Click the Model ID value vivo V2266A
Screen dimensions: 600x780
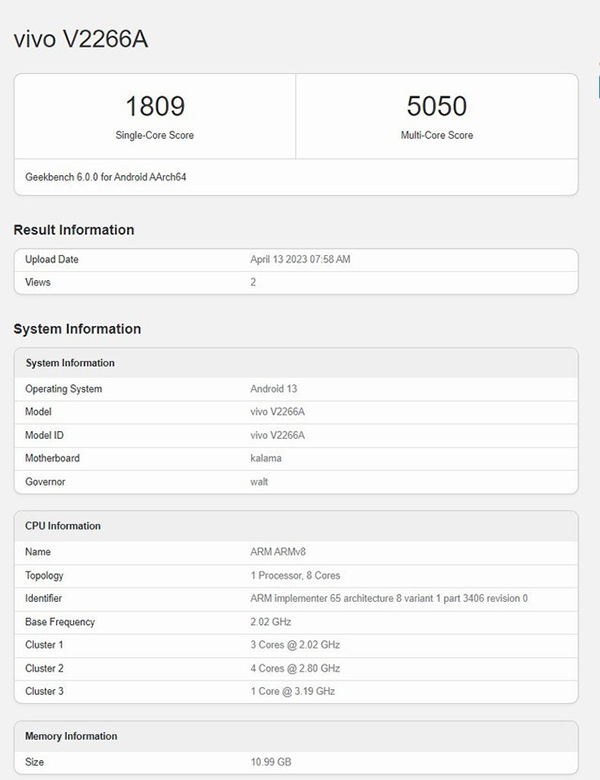point(277,435)
